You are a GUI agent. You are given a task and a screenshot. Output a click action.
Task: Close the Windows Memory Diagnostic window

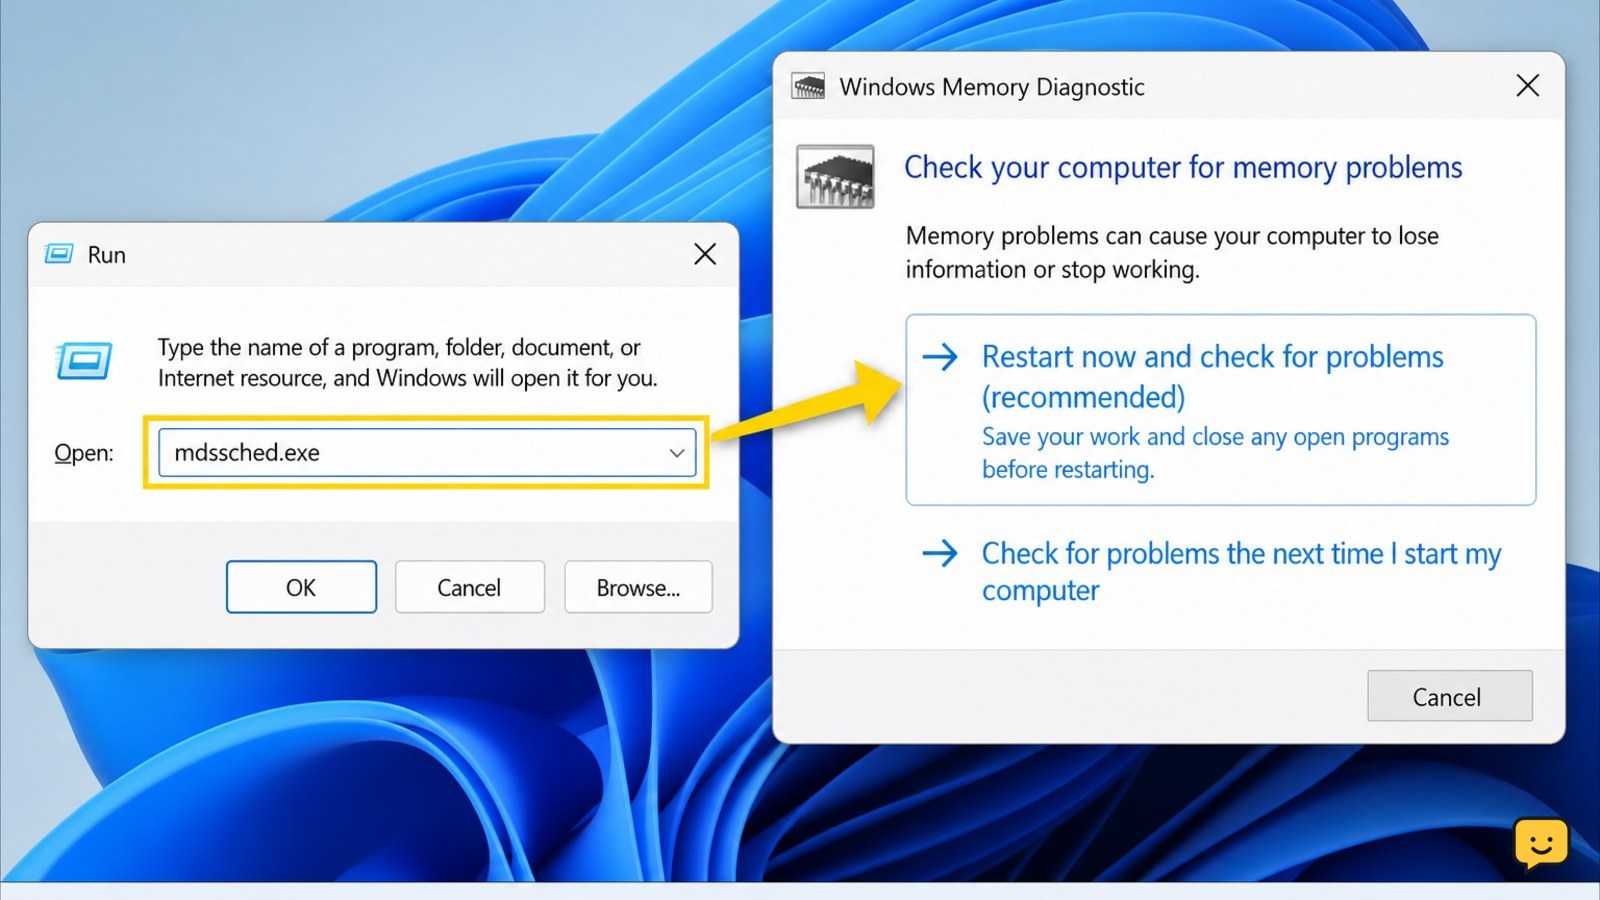[1527, 86]
